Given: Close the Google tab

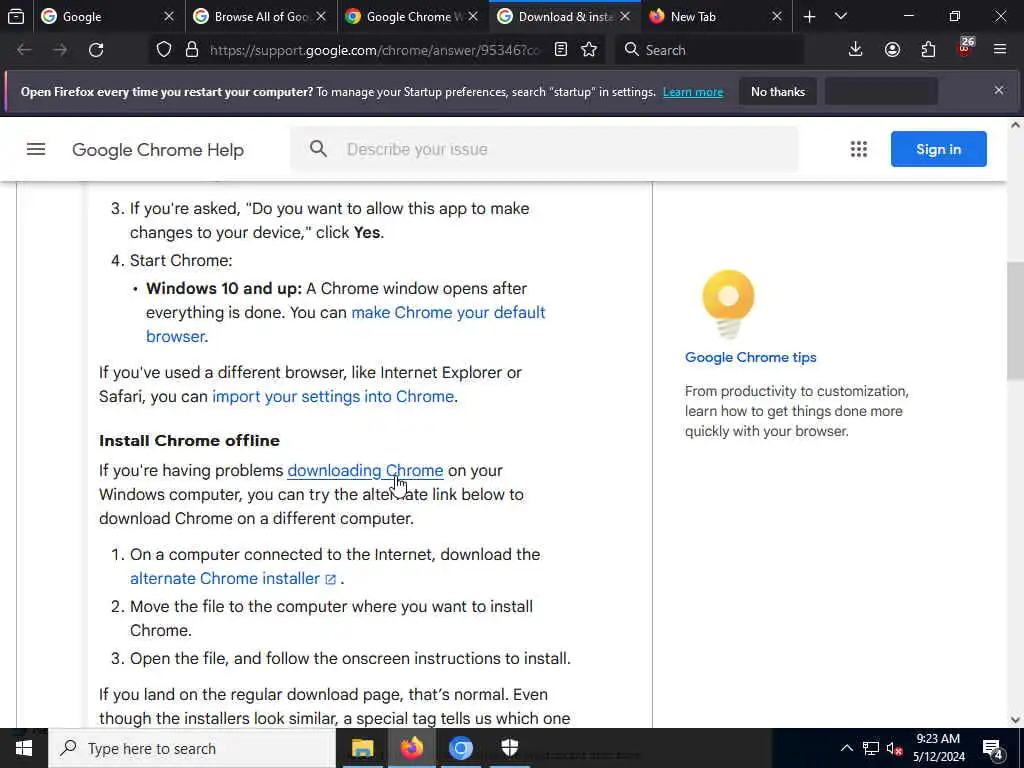Looking at the screenshot, I should [168, 16].
